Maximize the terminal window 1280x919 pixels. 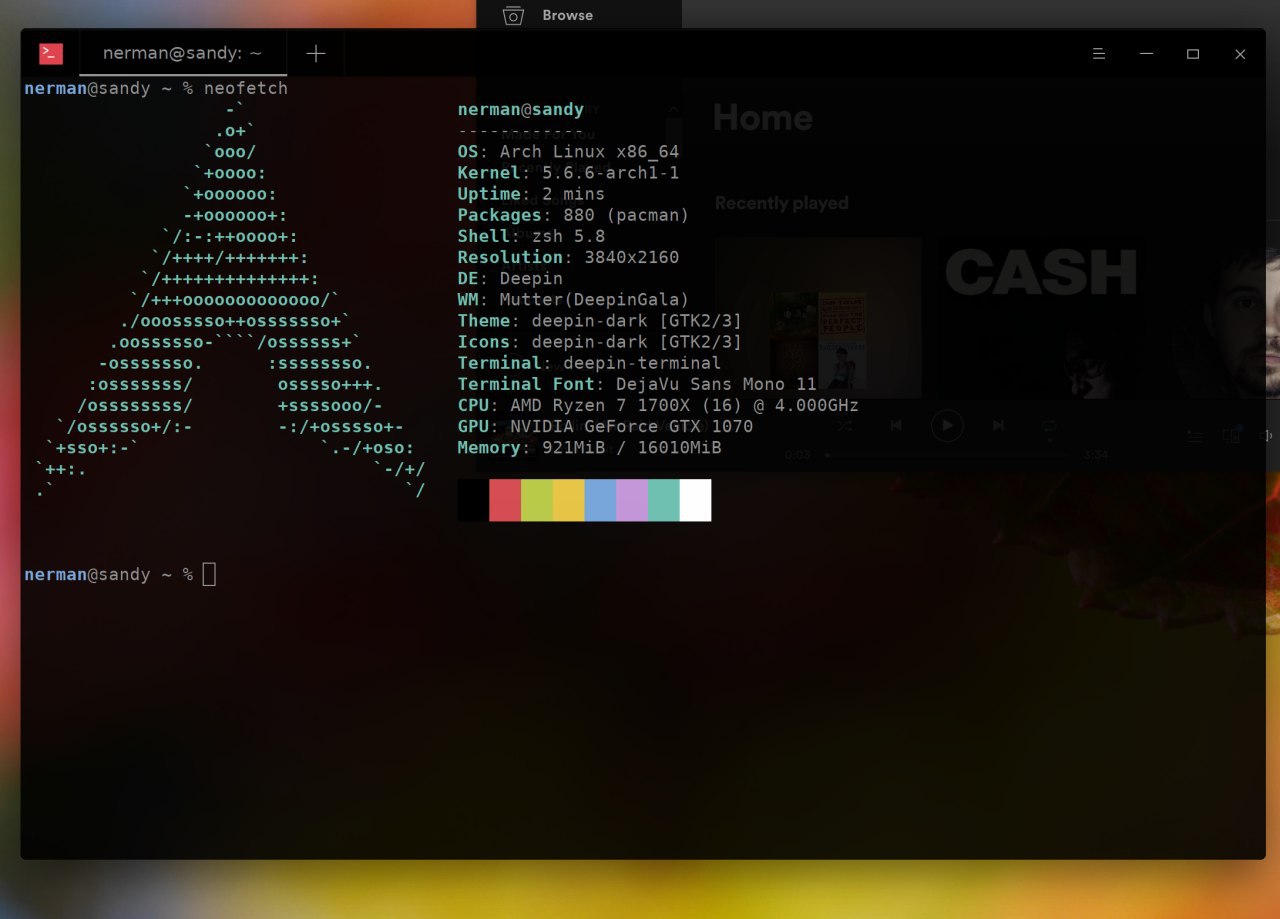1193,54
